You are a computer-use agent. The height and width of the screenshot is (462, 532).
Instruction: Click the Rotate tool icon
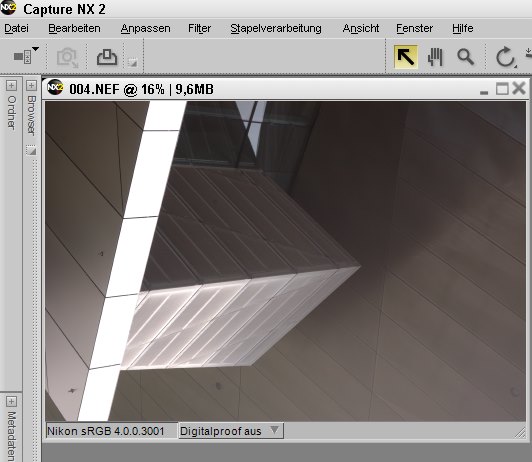click(506, 57)
